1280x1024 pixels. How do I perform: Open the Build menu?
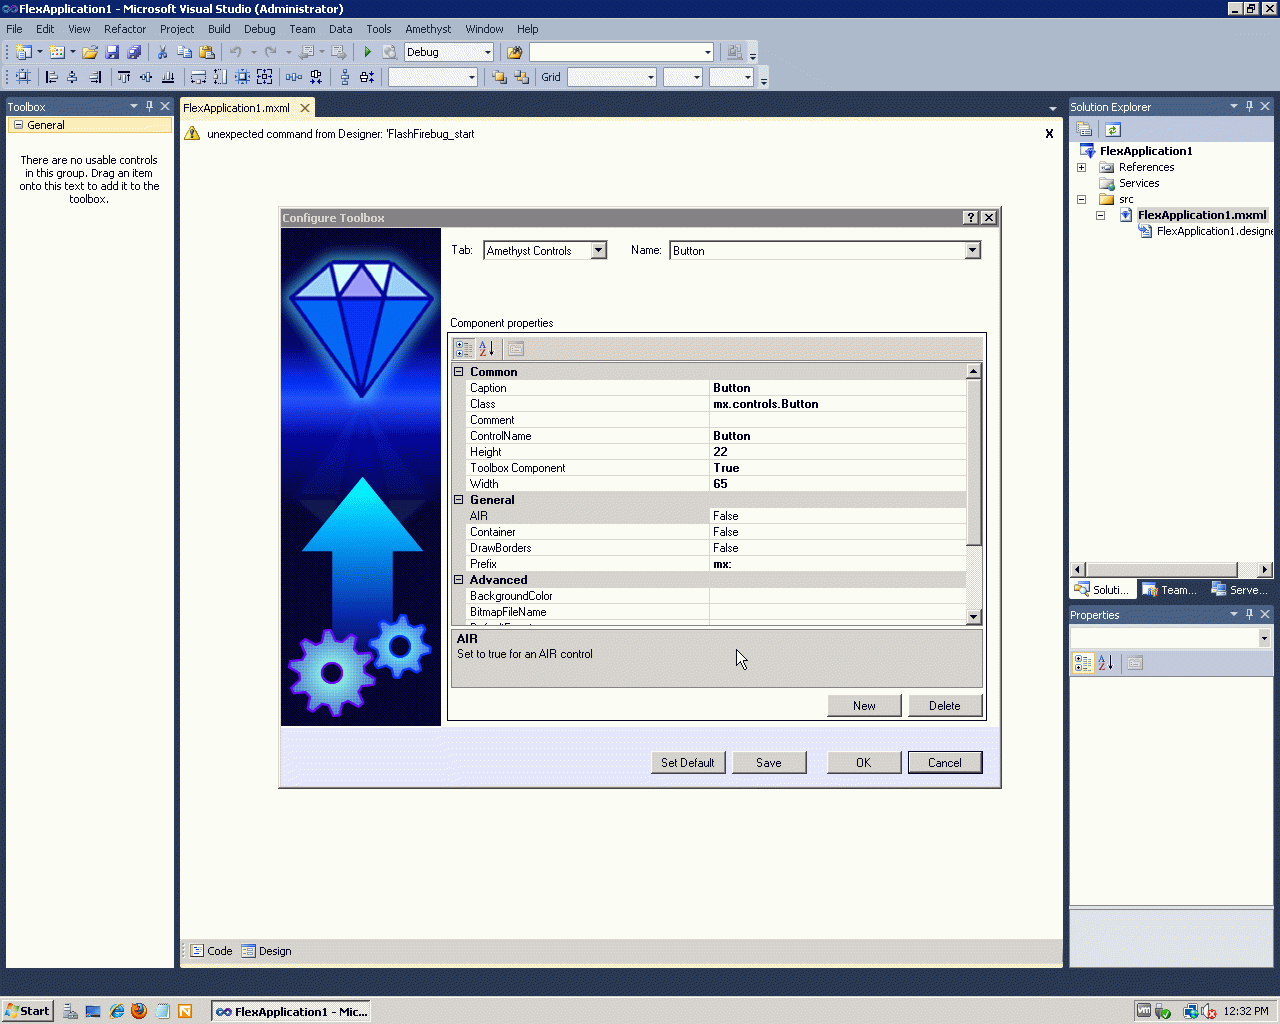219,29
